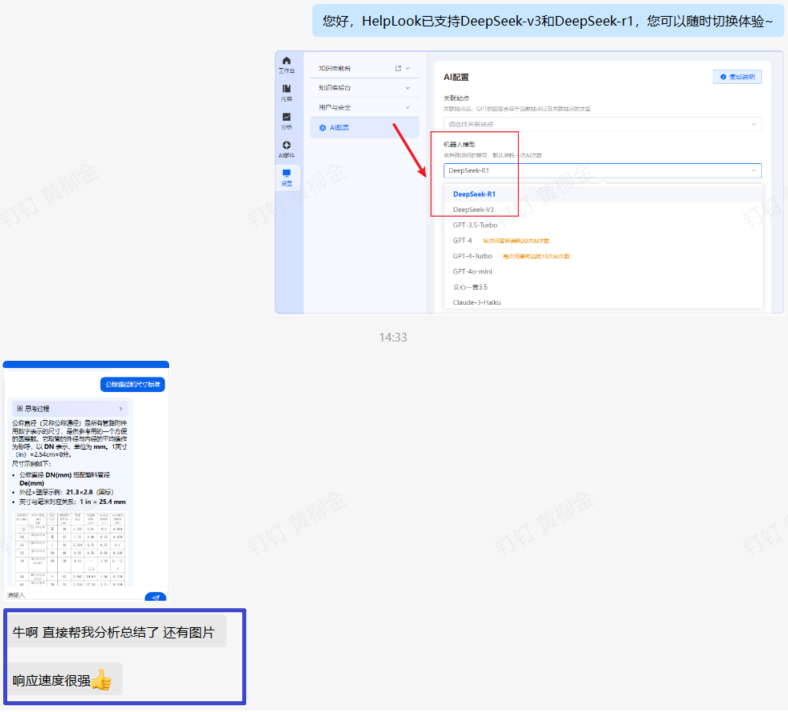
Task: Click the 请输入 message input field
Action: coord(74,595)
